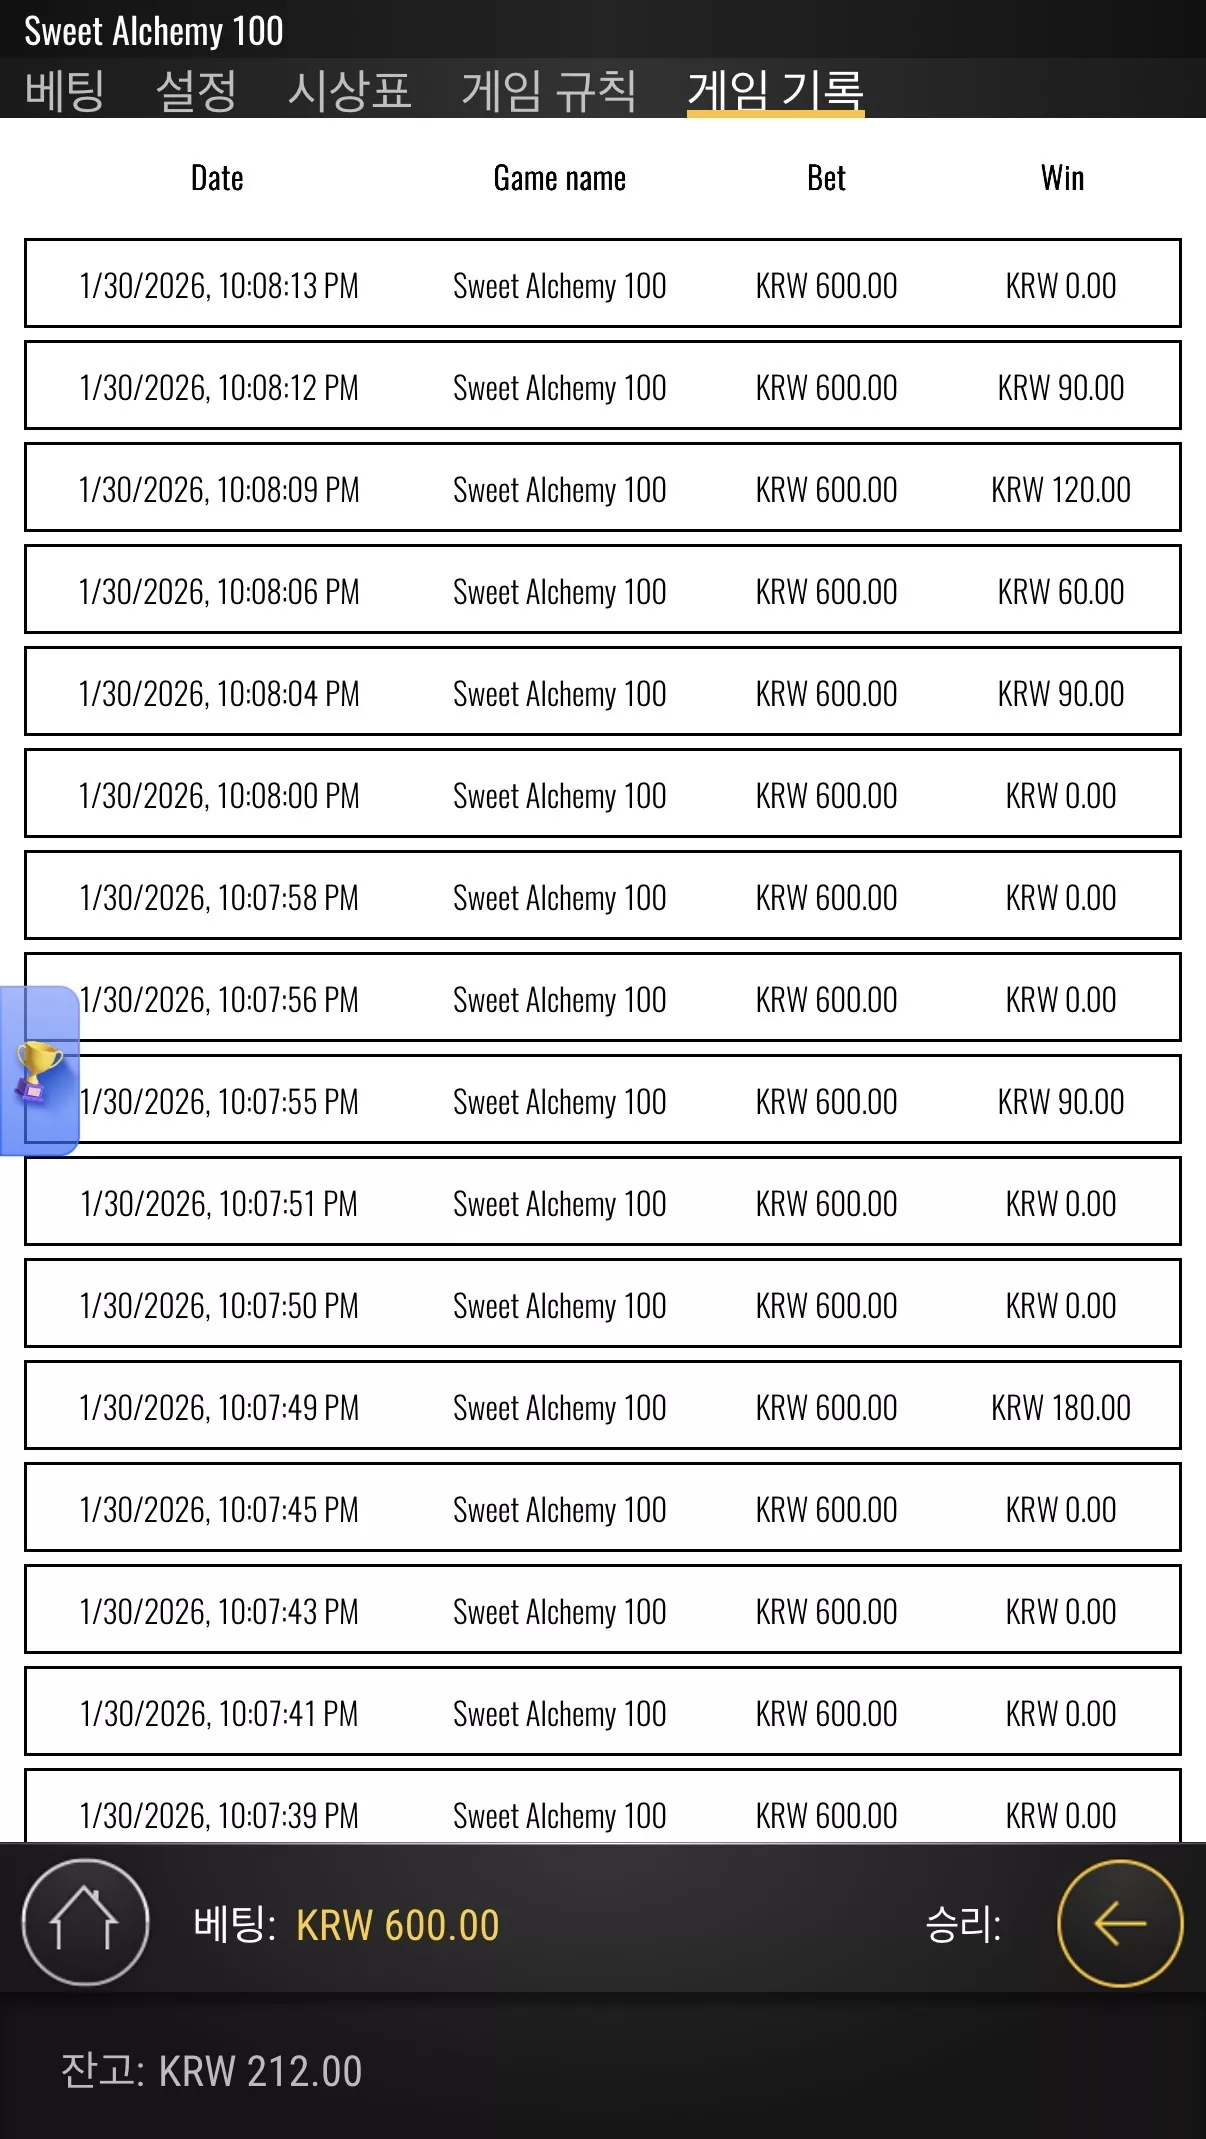The height and width of the screenshot is (2139, 1206).
Task: Open the 설정 tab
Action: click(x=196, y=90)
